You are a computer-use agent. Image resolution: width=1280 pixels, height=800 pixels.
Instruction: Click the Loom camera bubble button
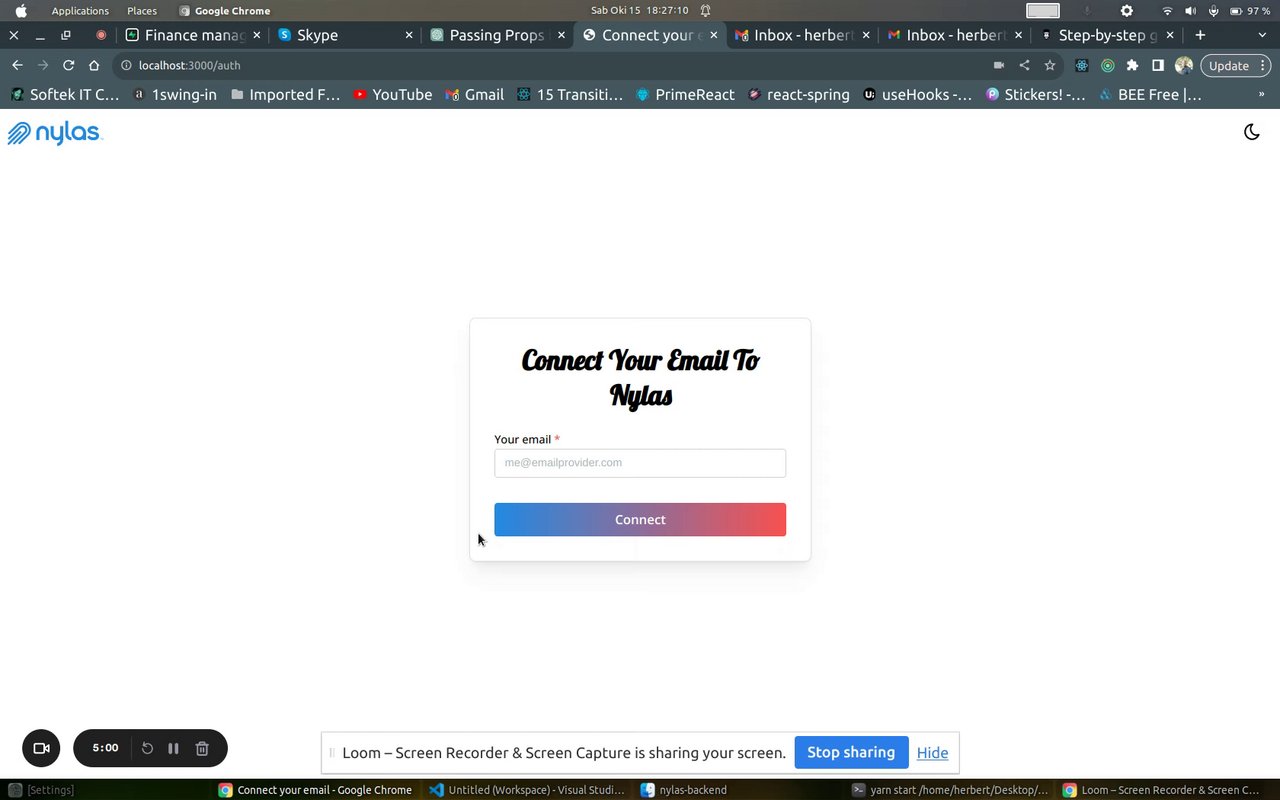41,748
